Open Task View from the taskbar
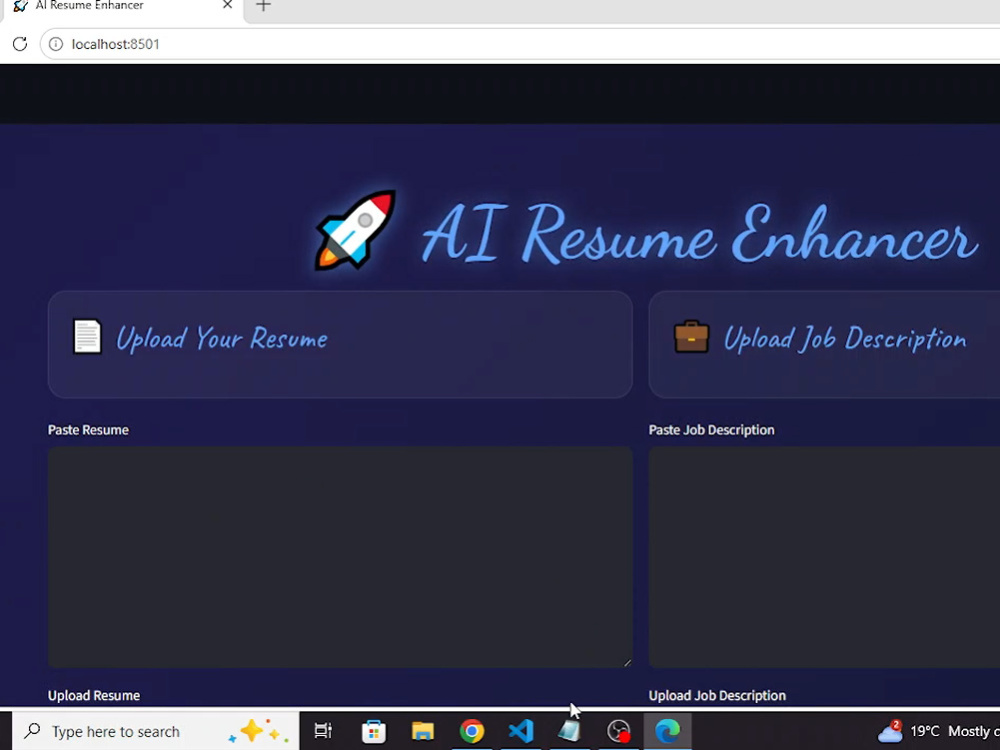 tap(323, 731)
